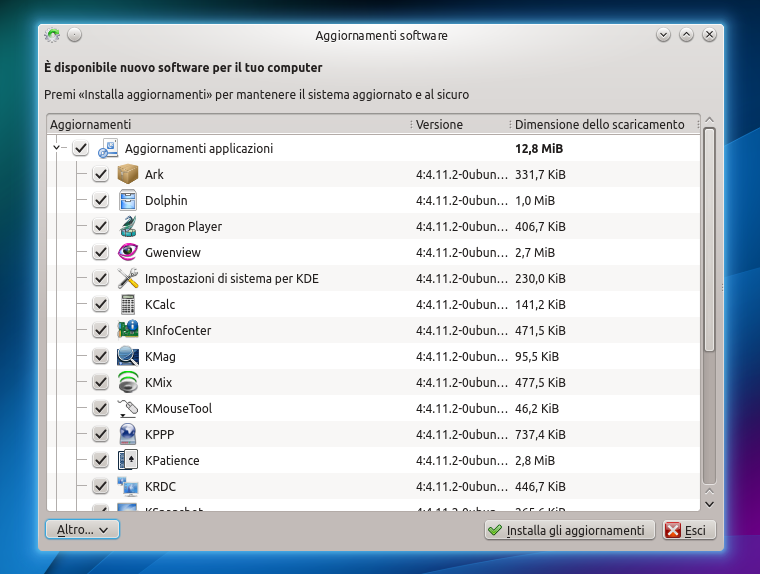The height and width of the screenshot is (574, 760).
Task: Click the Gwenview eye icon
Action: pyautogui.click(x=128, y=252)
